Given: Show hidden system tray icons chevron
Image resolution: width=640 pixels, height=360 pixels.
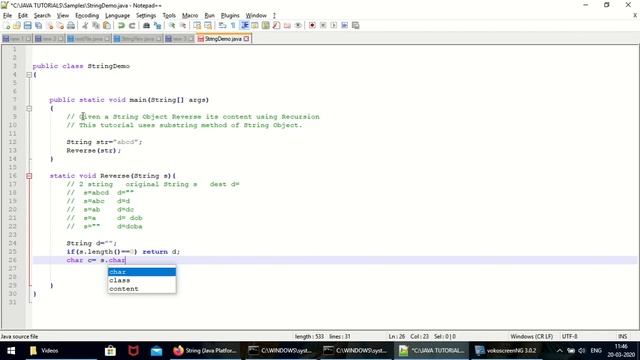Looking at the screenshot, I should (560, 351).
